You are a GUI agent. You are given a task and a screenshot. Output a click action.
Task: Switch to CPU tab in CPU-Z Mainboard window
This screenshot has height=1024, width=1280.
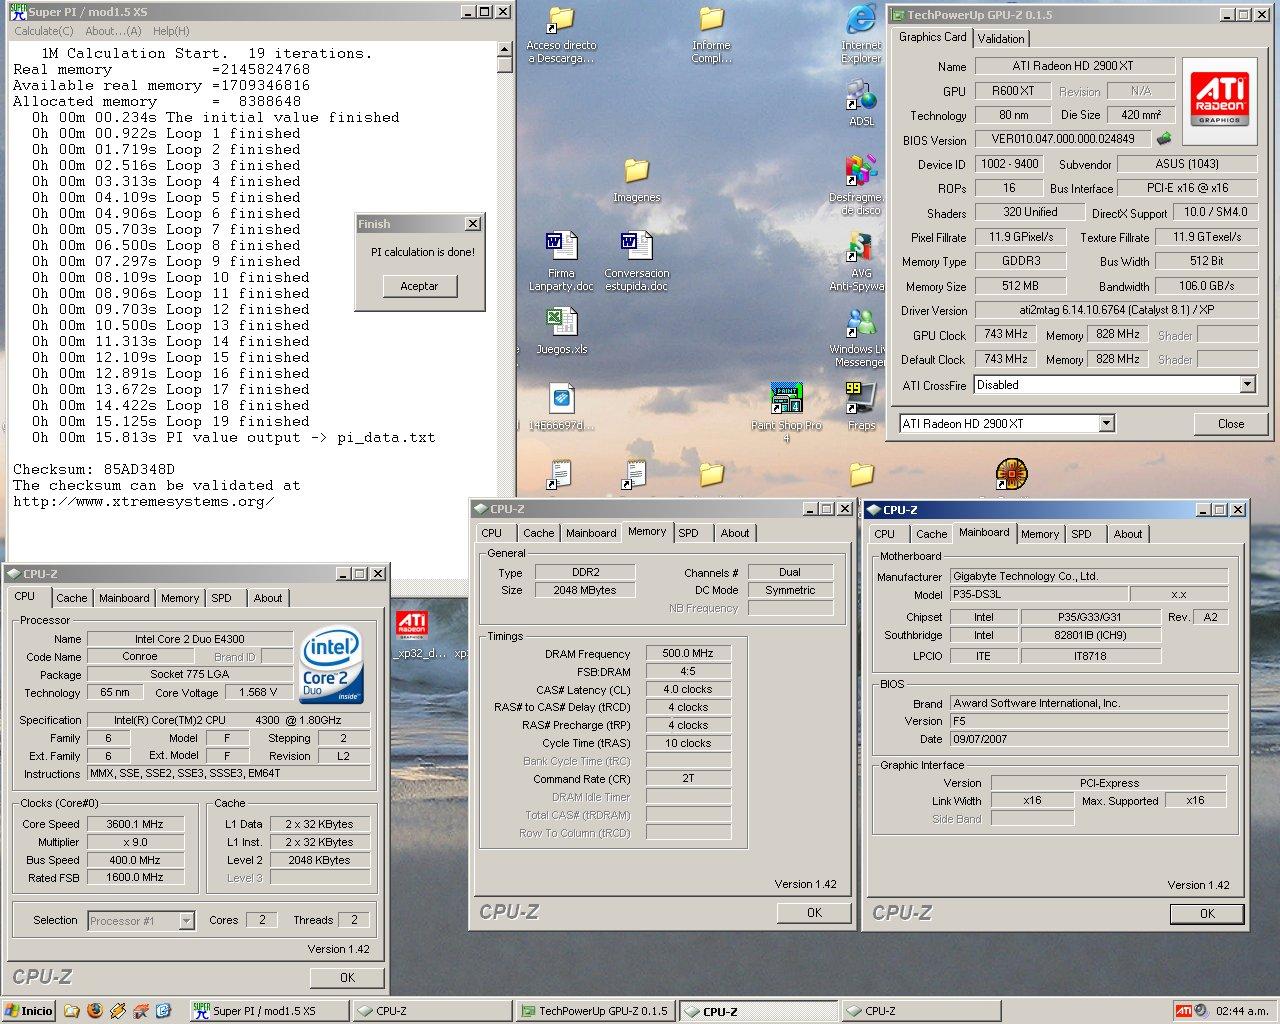coord(885,534)
